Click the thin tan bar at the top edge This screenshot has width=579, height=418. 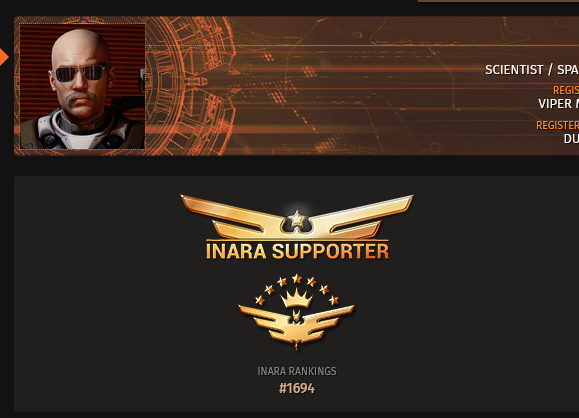pos(498,1)
